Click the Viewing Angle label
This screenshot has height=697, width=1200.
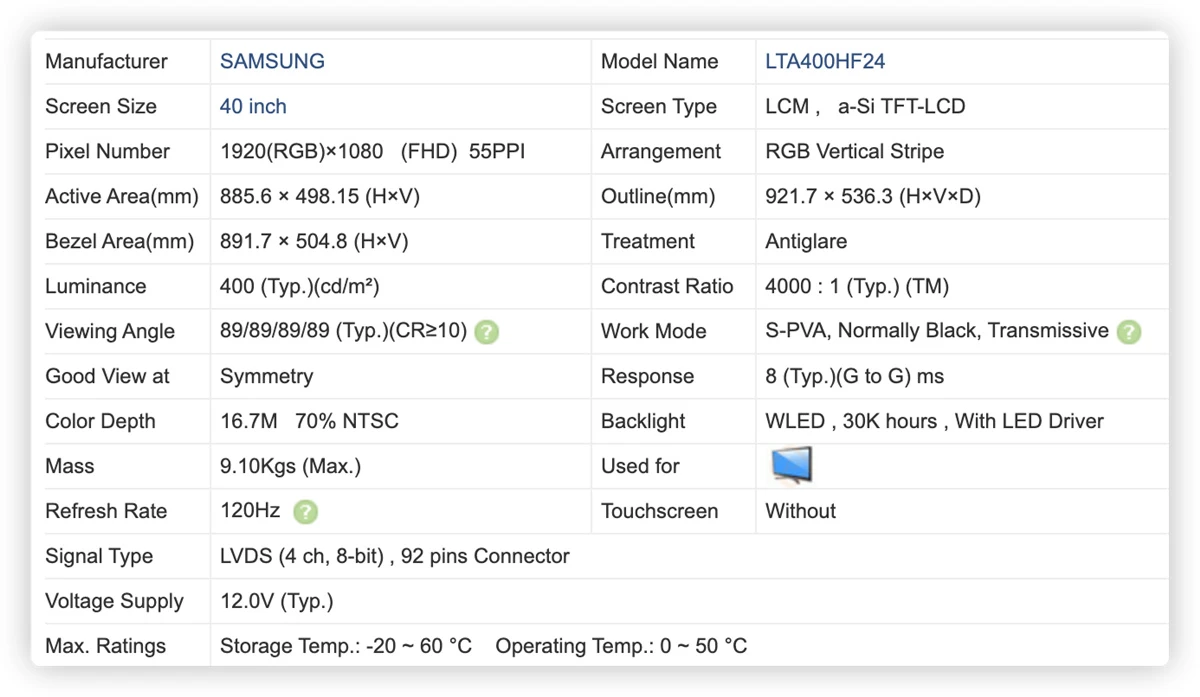(x=110, y=331)
